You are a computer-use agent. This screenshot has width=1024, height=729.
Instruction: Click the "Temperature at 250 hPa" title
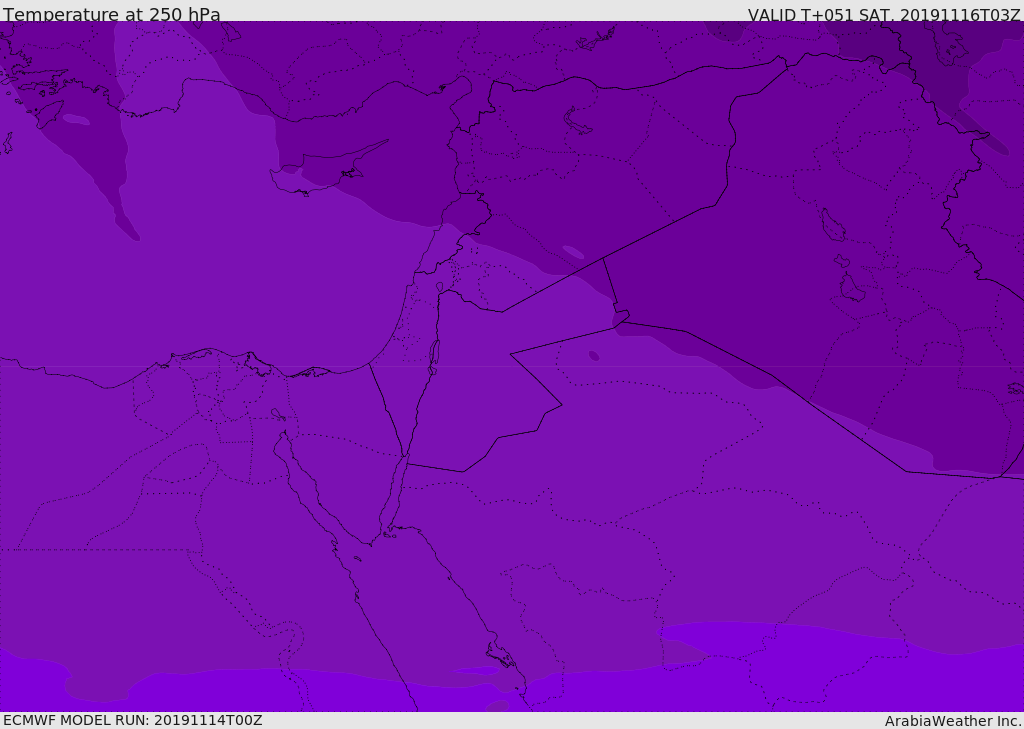(x=111, y=14)
